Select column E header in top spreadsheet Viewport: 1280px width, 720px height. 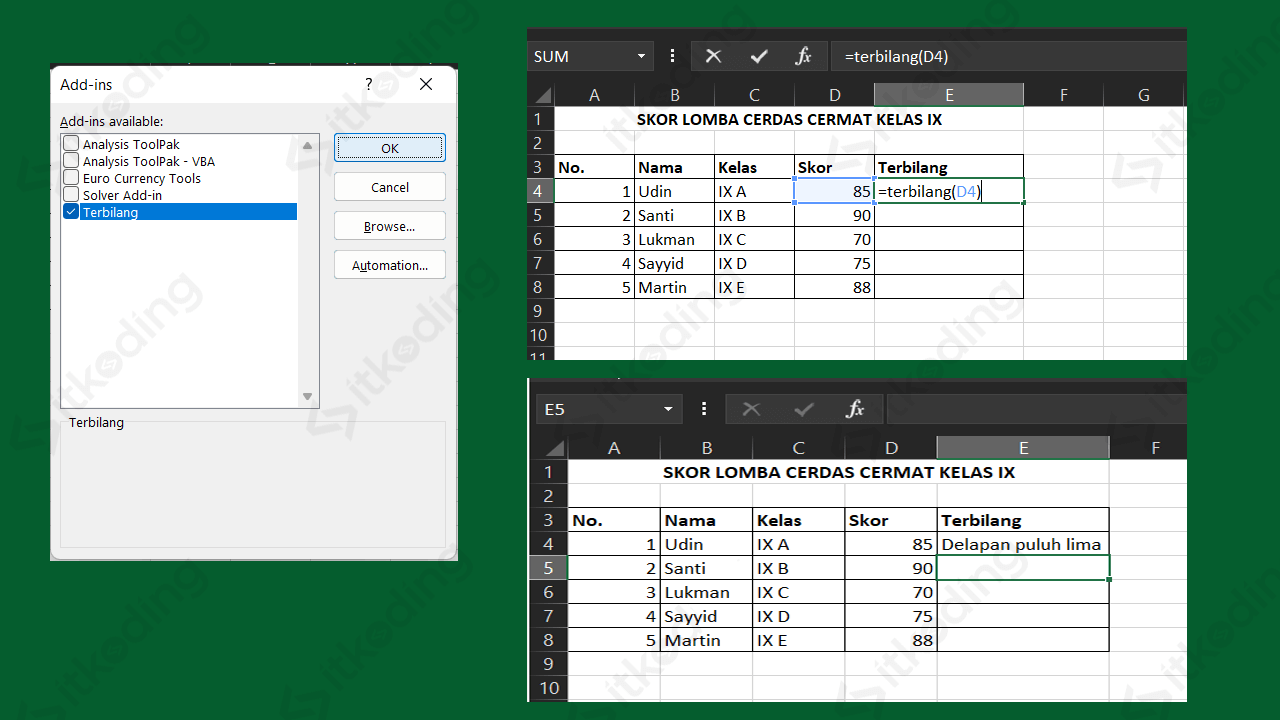pos(949,96)
